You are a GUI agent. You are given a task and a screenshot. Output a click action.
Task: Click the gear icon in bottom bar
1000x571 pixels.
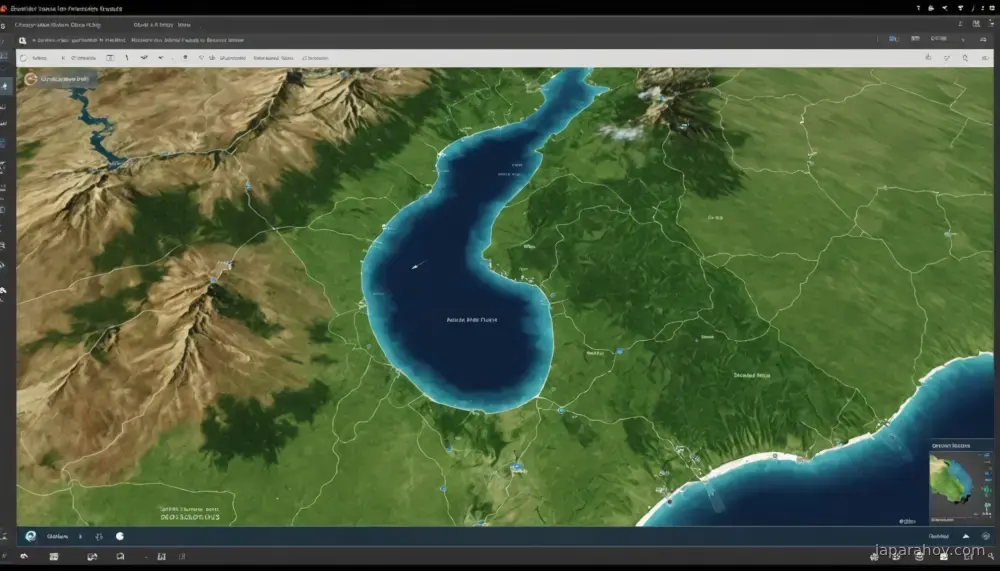click(99, 537)
